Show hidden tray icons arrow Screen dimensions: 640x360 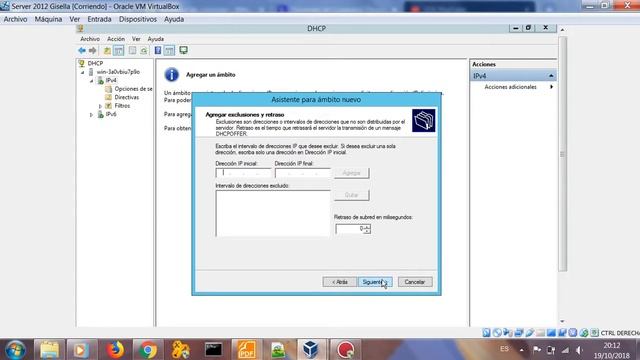[x=522, y=350]
